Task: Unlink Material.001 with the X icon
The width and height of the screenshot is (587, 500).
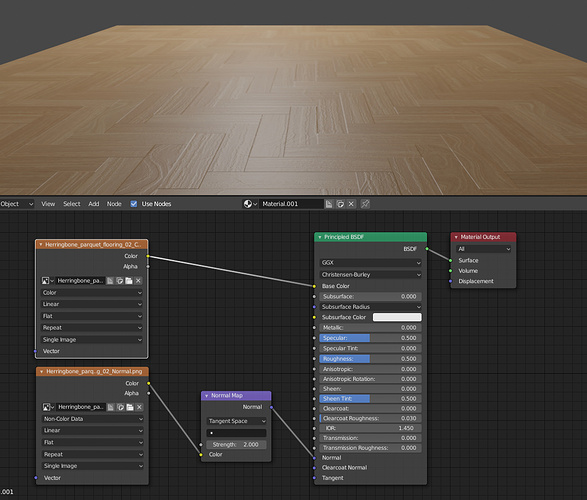Action: click(x=351, y=204)
